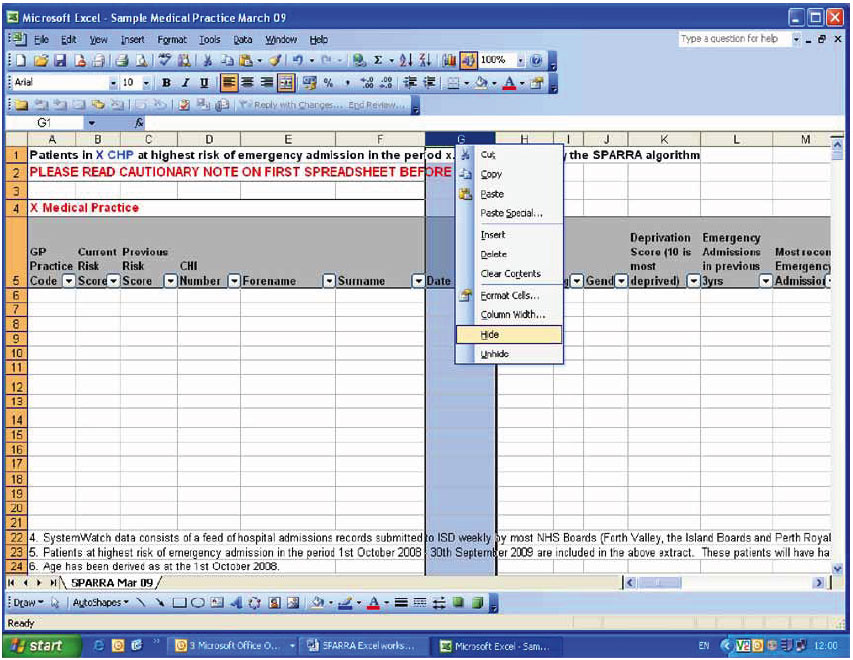Apply fill color from Formatting toolbar
The width and height of the screenshot is (853, 660).
click(481, 83)
